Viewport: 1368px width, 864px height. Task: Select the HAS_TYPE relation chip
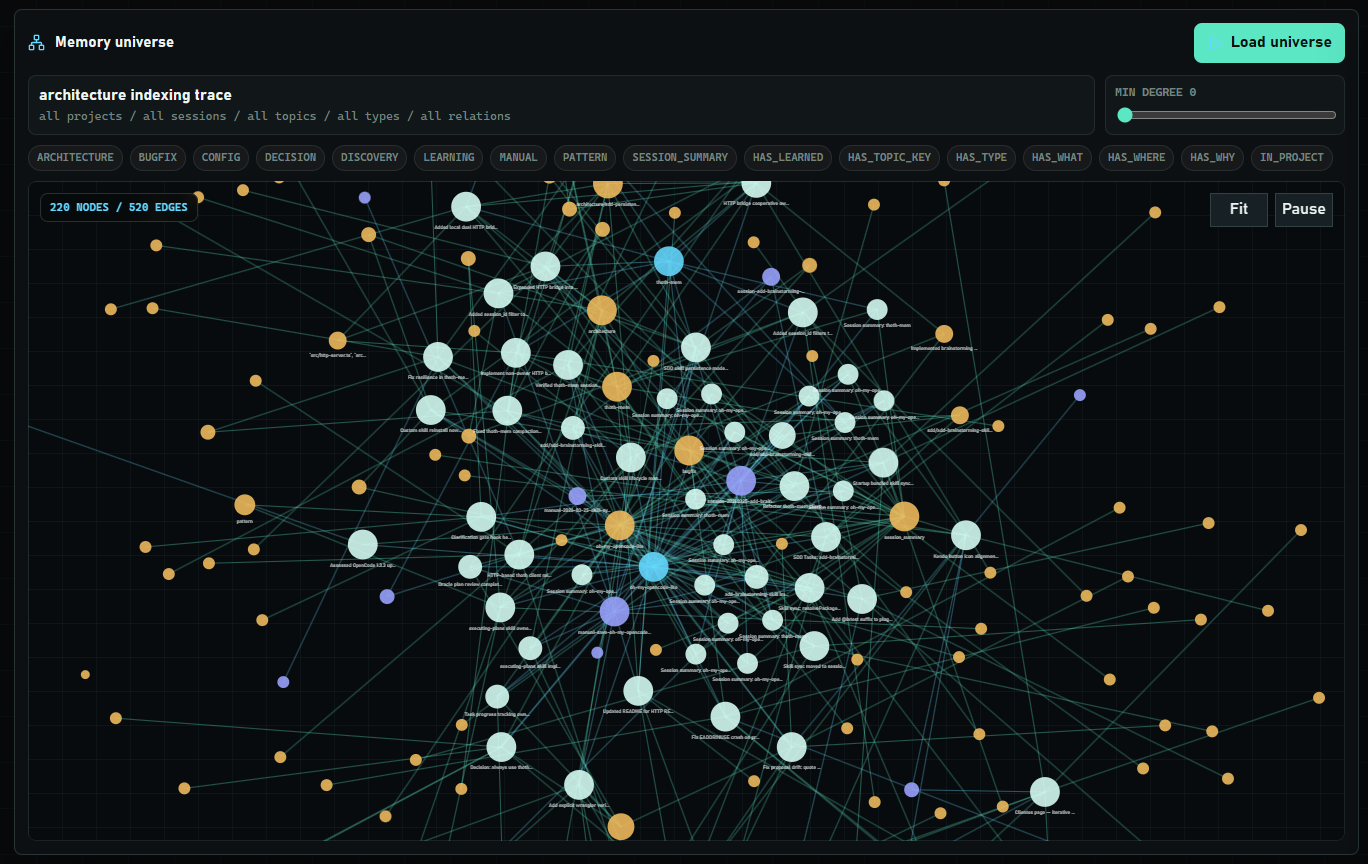[982, 157]
